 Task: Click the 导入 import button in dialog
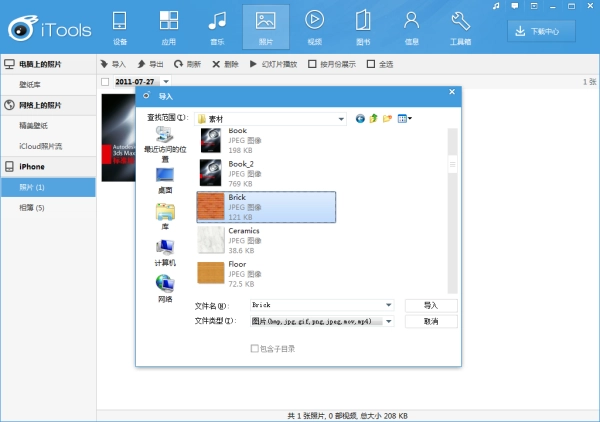pos(431,305)
